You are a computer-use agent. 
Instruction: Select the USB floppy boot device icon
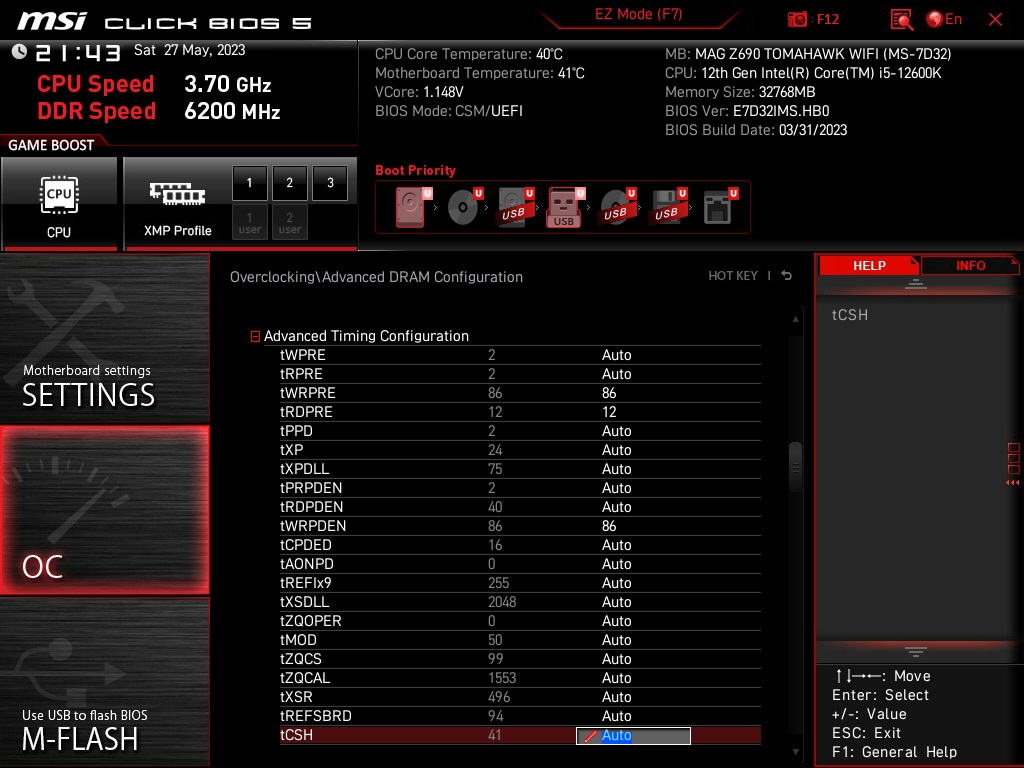[x=667, y=206]
